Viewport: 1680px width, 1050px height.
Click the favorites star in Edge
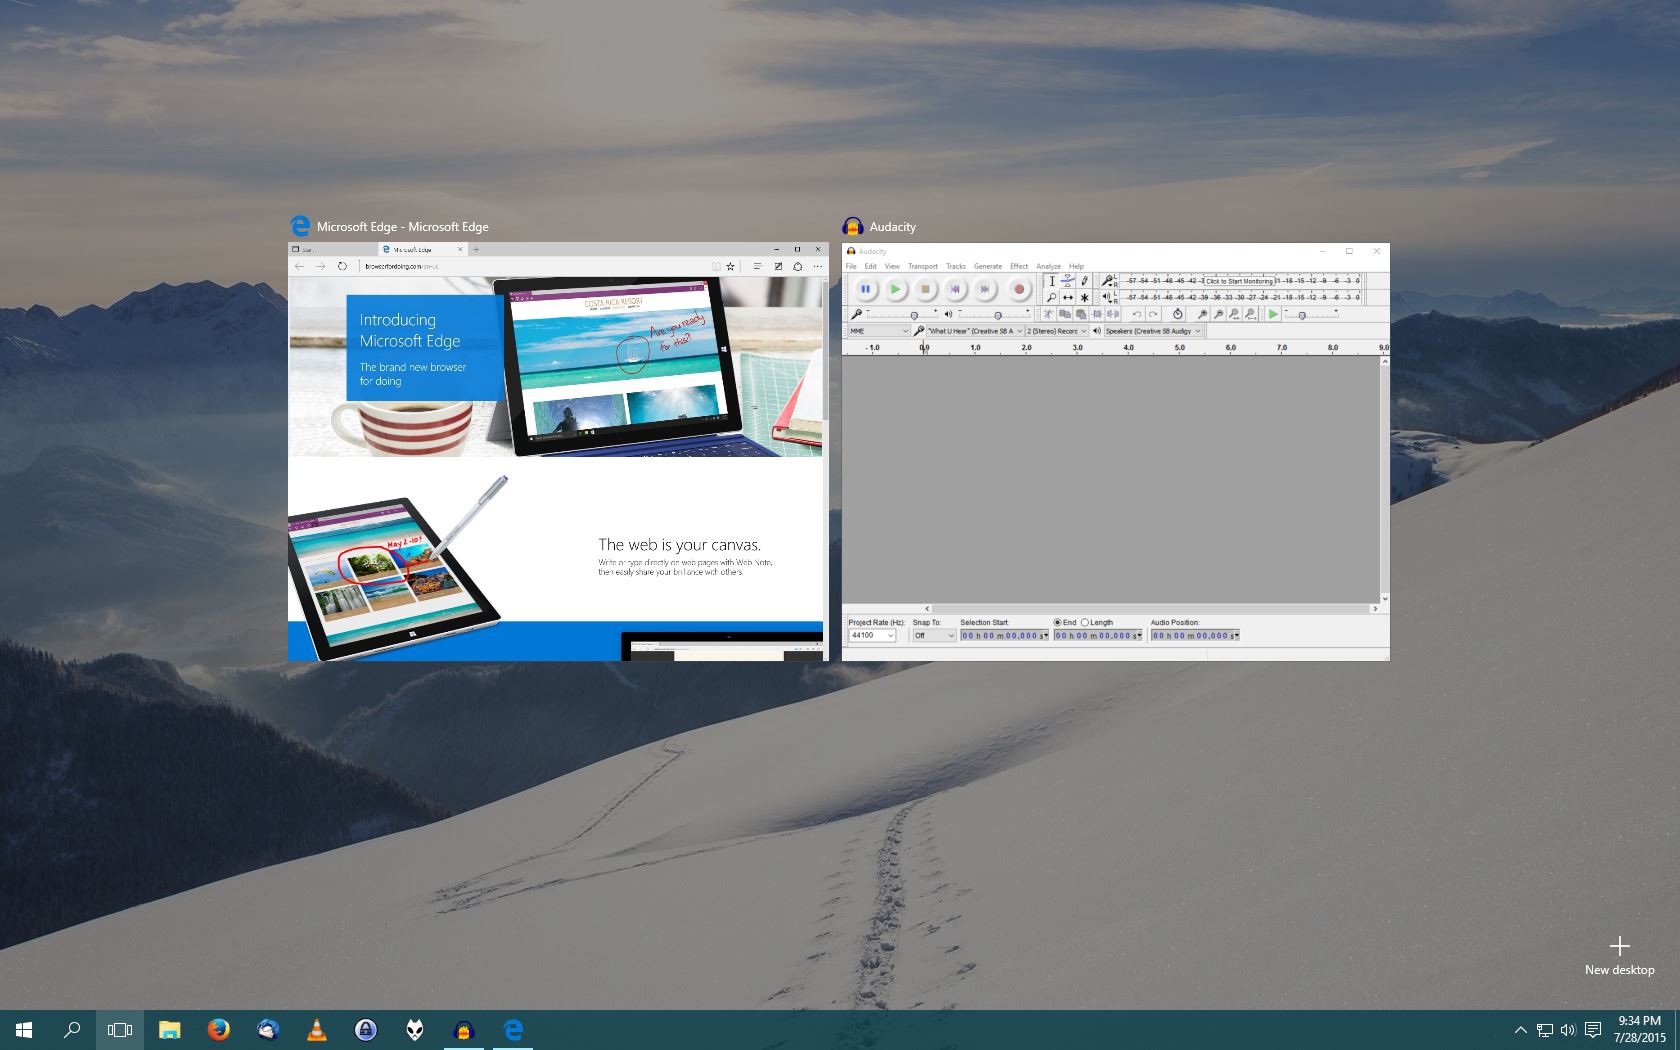[731, 266]
